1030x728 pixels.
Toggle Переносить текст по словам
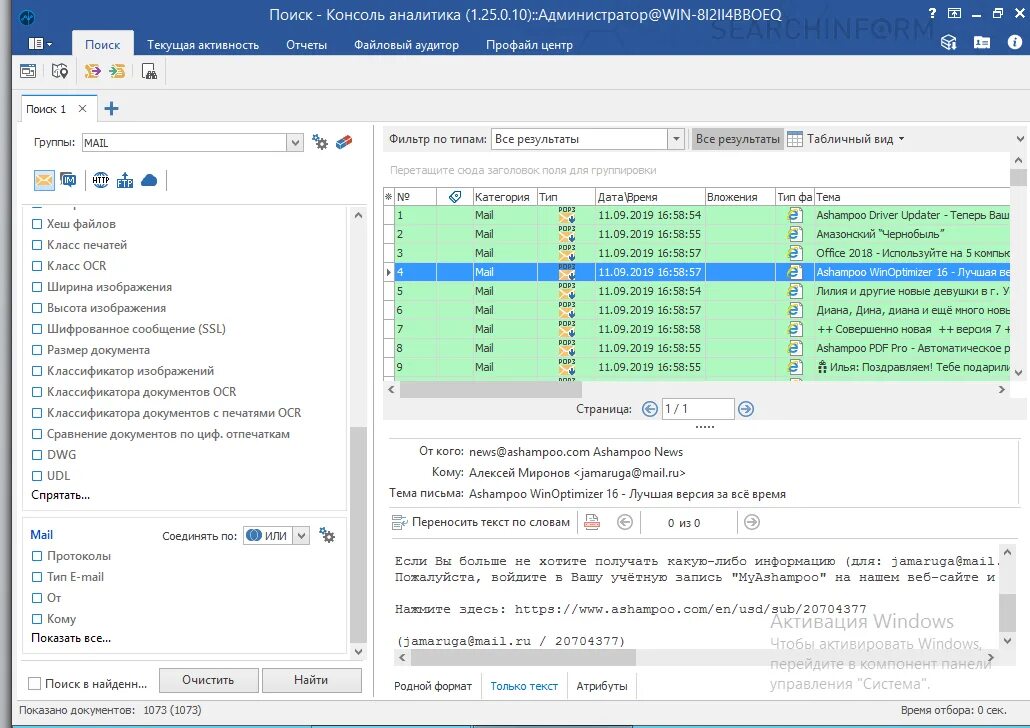point(481,522)
